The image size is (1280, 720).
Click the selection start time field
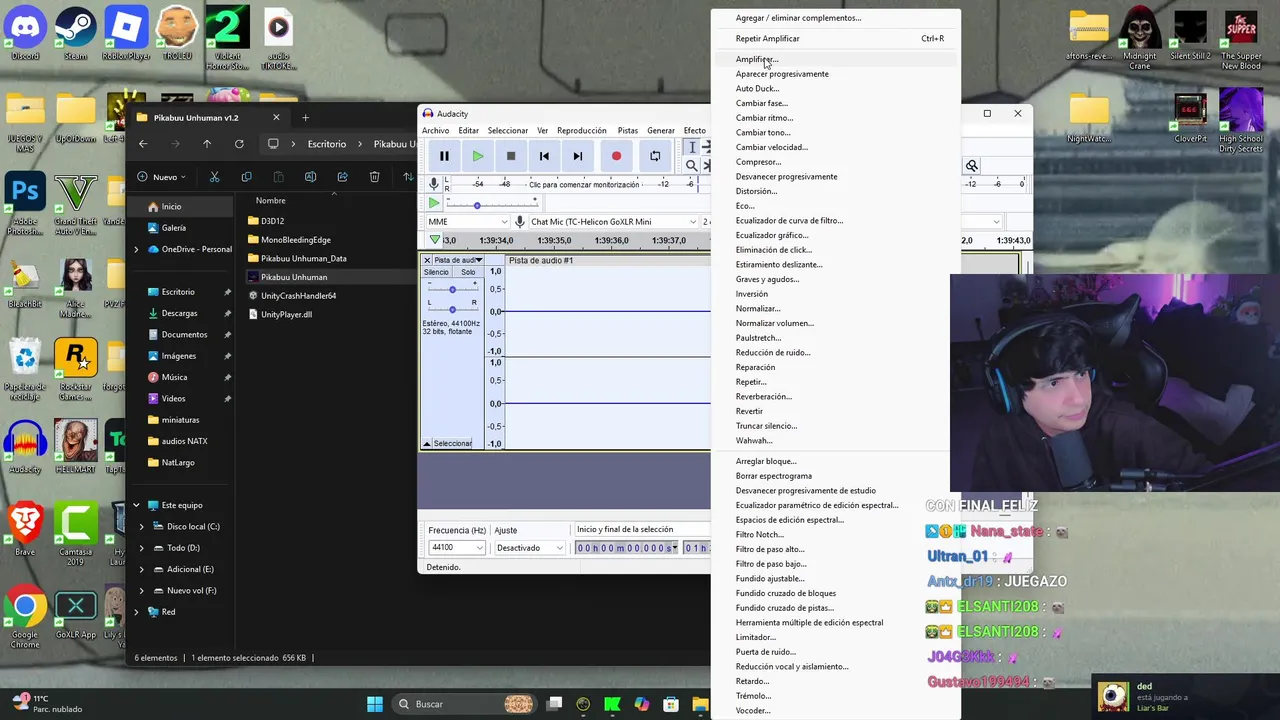[626, 548]
